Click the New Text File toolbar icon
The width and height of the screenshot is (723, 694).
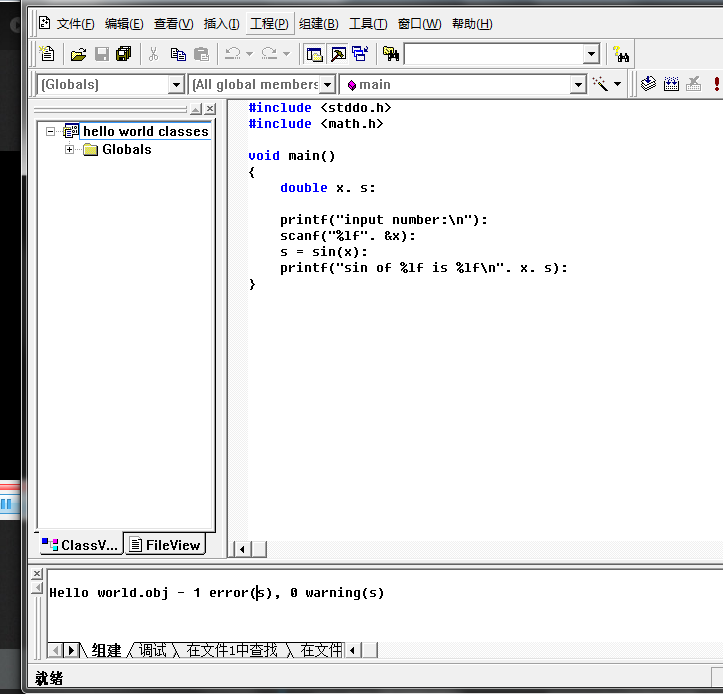coord(47,54)
